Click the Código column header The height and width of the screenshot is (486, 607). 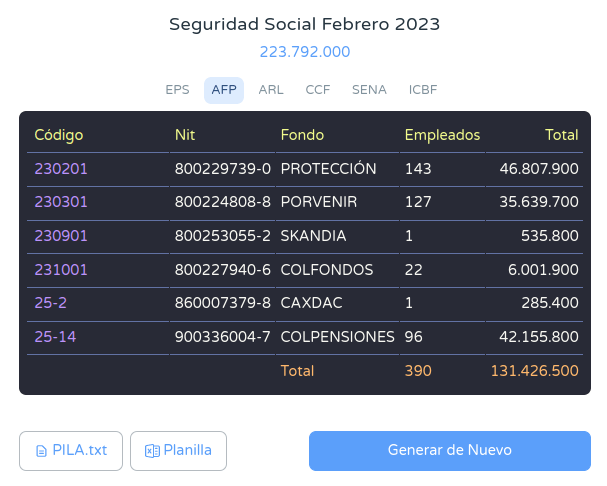[x=59, y=135]
